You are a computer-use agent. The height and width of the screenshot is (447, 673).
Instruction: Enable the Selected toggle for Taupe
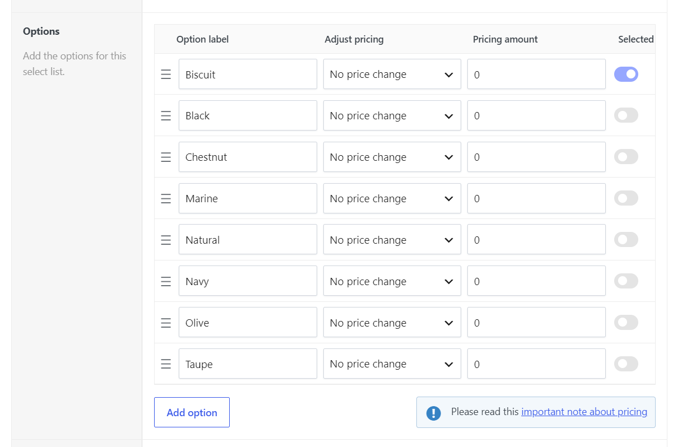pyautogui.click(x=626, y=364)
